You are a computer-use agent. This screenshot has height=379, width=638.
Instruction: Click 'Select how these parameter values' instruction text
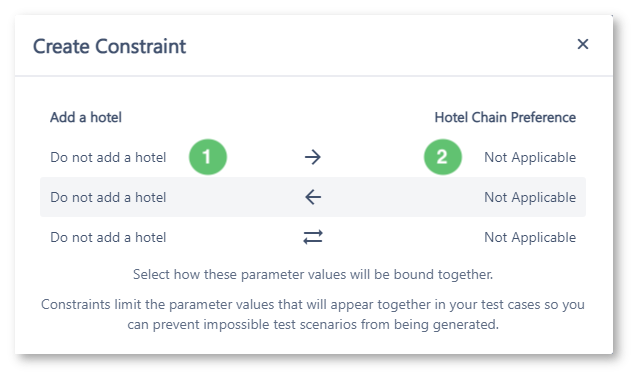[313, 274]
